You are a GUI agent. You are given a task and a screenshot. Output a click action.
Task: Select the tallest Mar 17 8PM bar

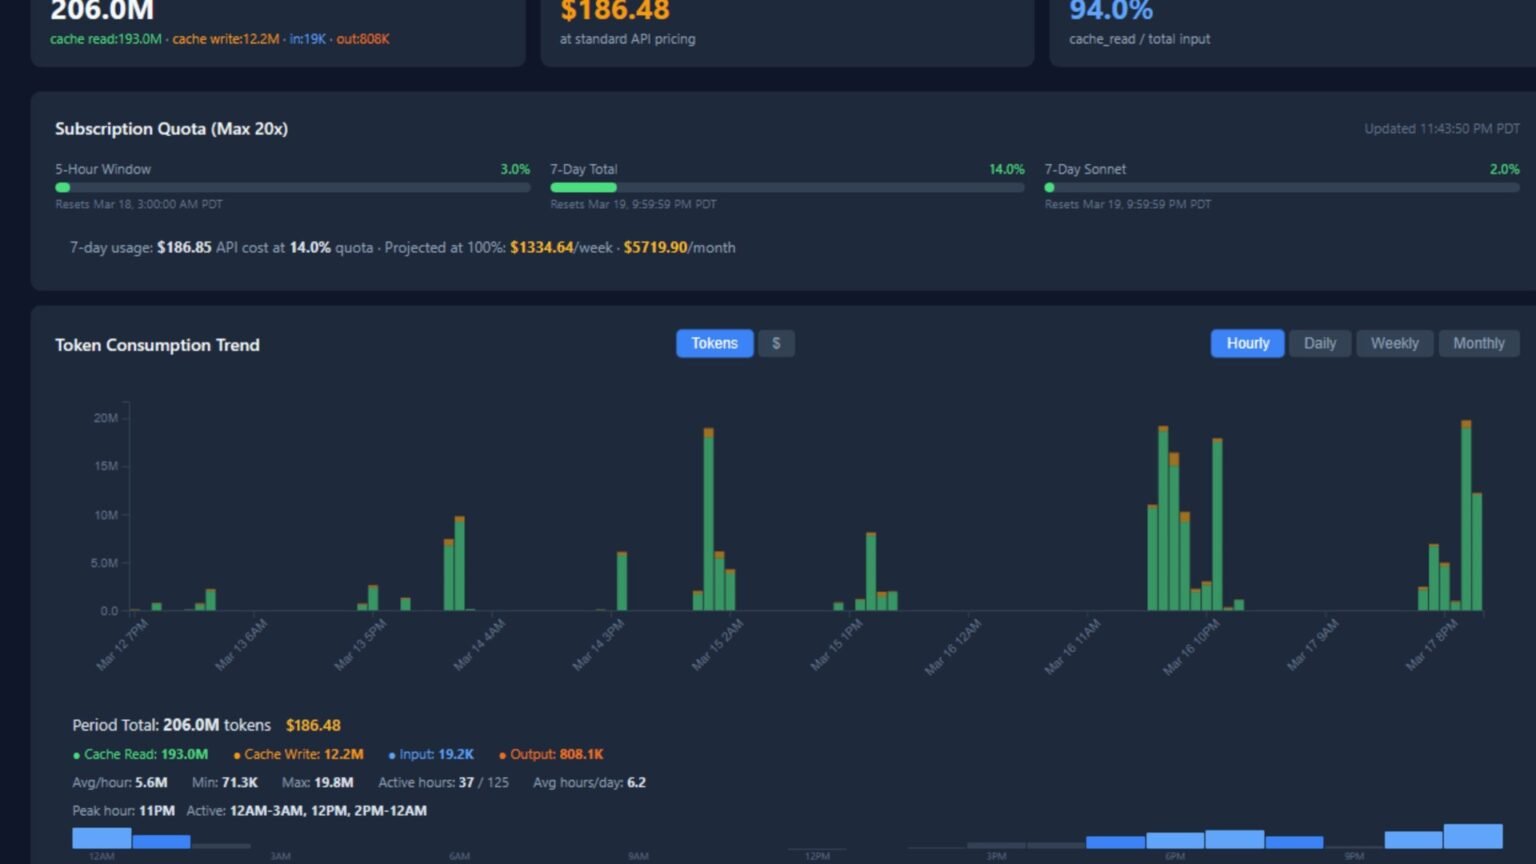[1466, 515]
